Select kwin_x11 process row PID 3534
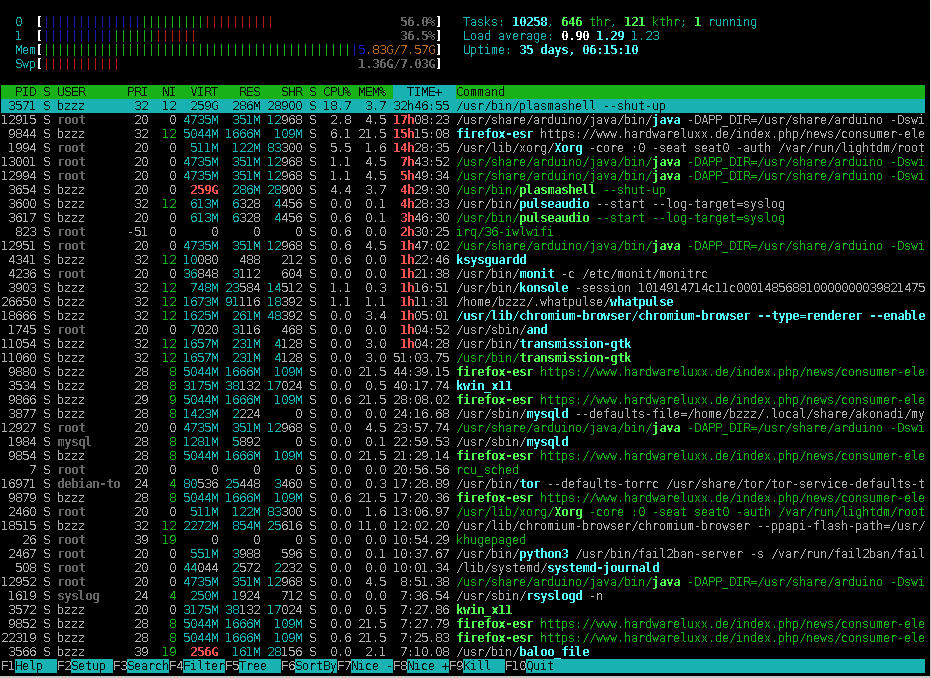Screen dimensions: 931x678 tap(463, 386)
